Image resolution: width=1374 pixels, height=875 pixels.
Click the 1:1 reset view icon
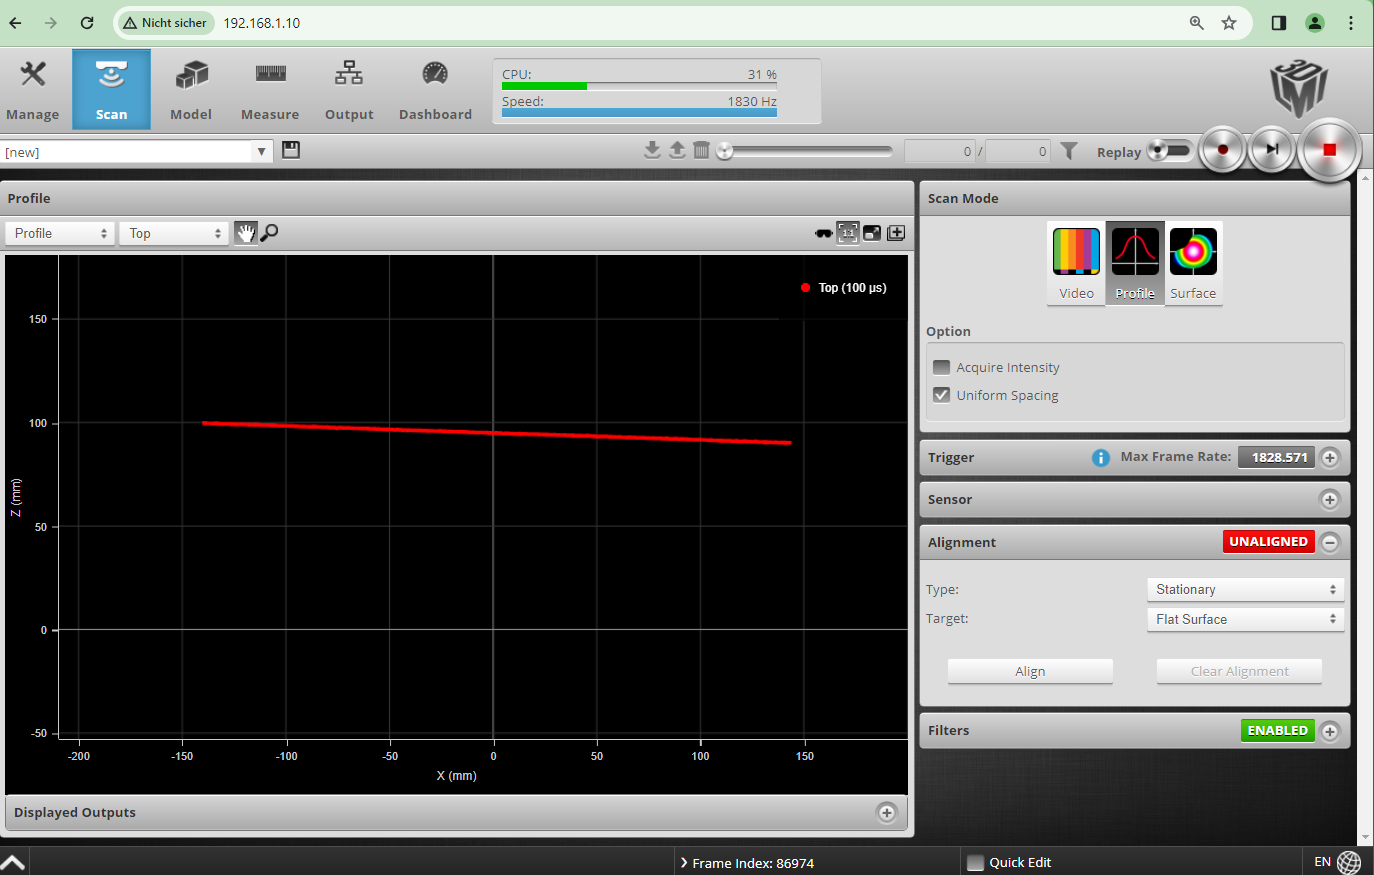(x=848, y=233)
